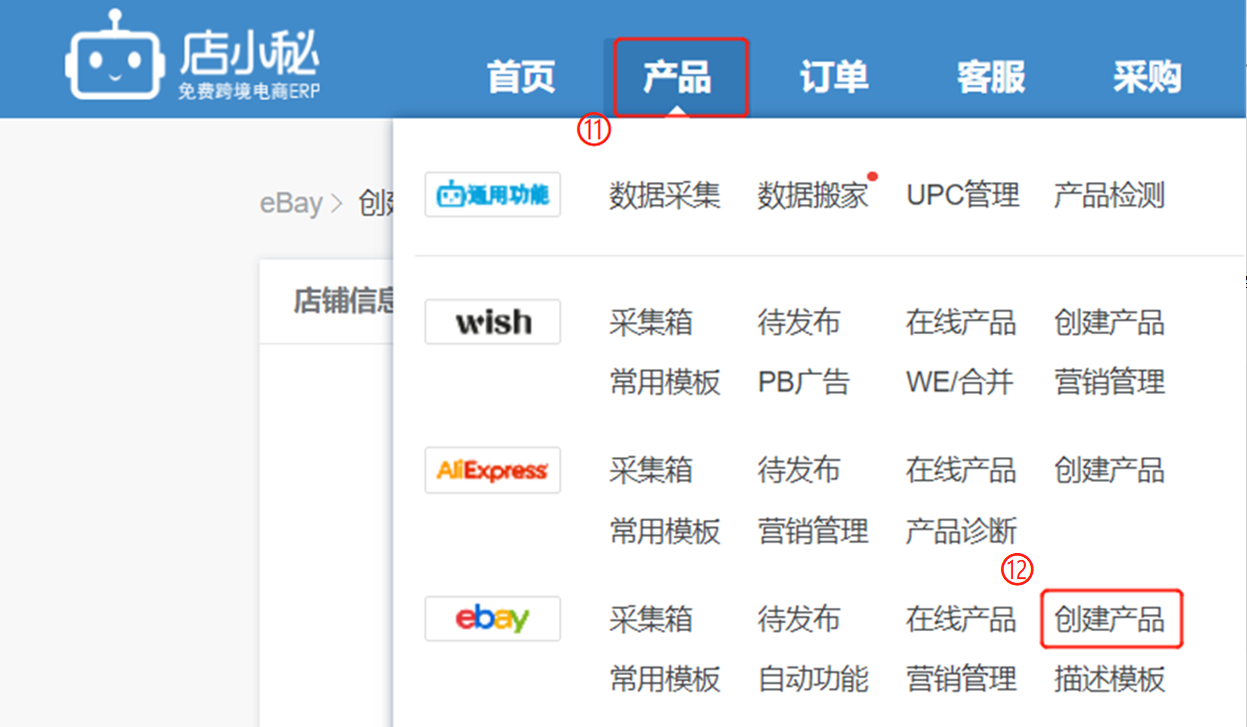Open 数据搬家 under 通用功能

point(813,195)
